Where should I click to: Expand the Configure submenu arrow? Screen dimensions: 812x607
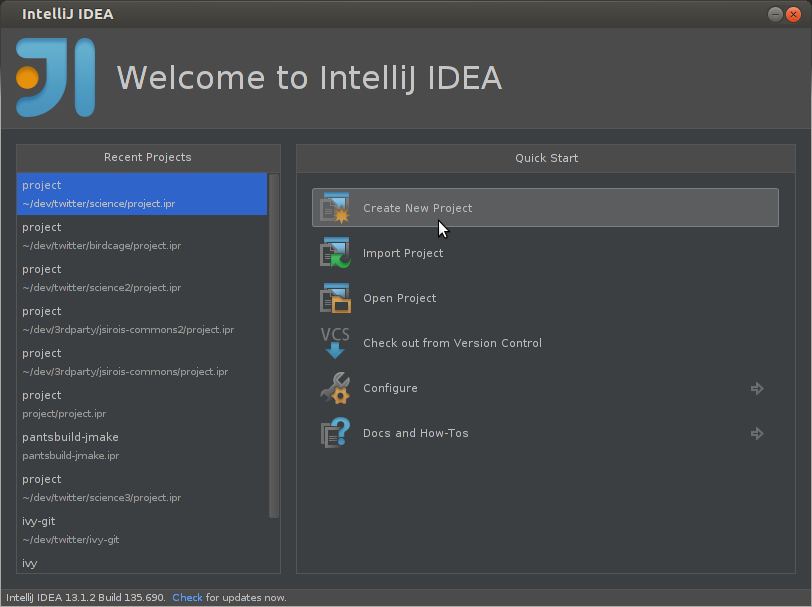coord(757,388)
